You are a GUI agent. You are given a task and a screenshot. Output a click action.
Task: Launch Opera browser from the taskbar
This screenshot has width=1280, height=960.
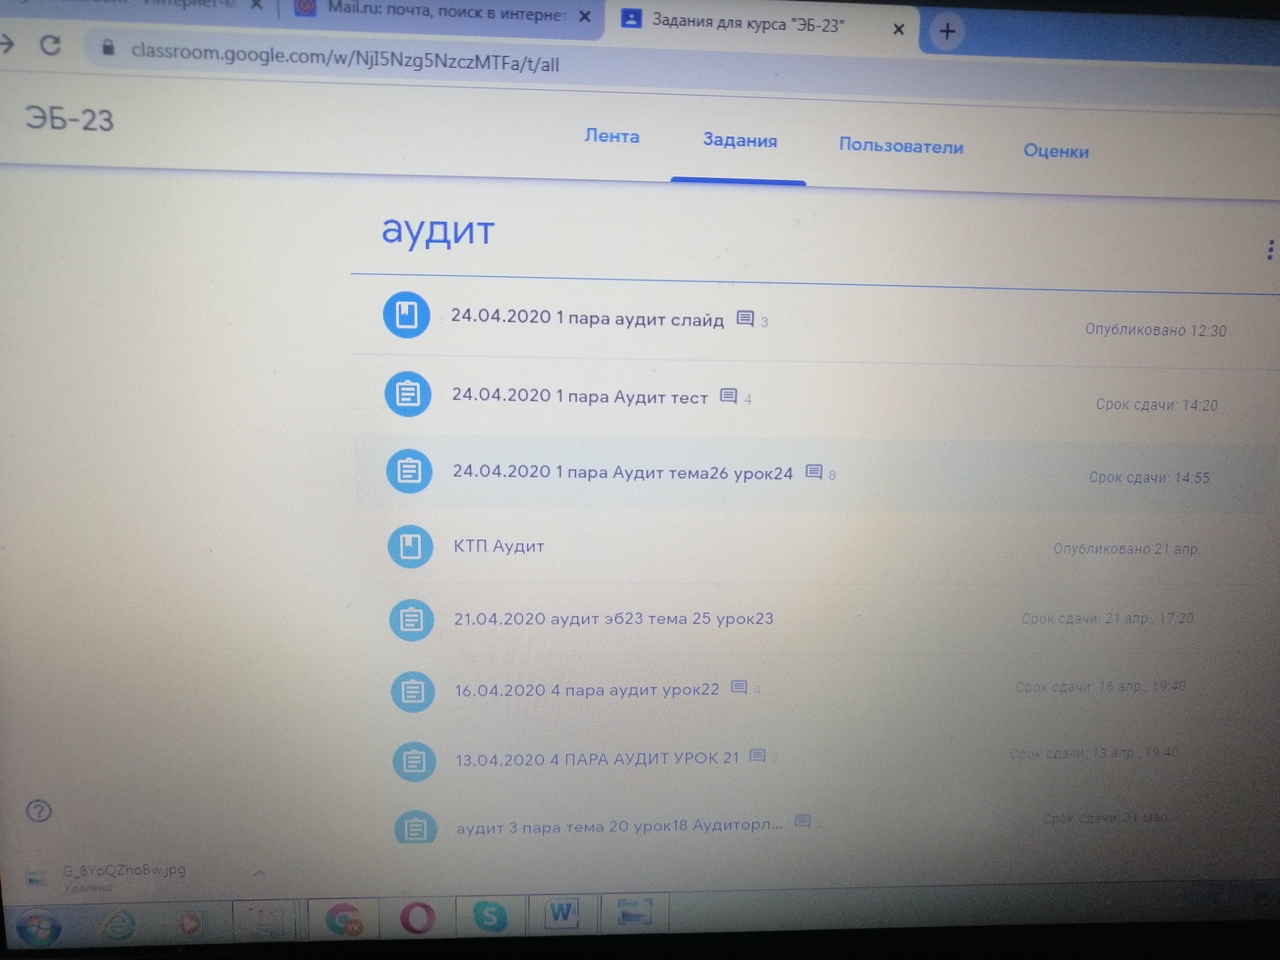[417, 917]
